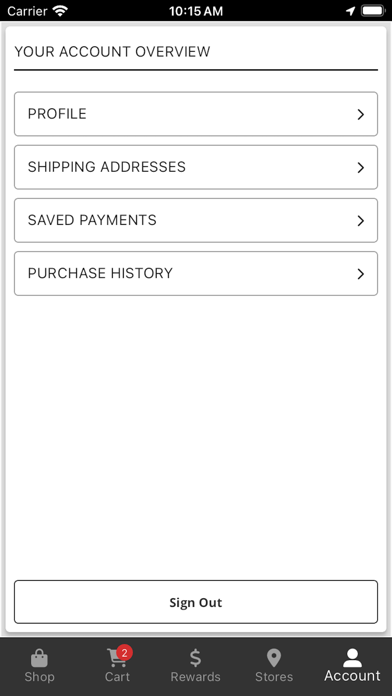The image size is (392, 696).
Task: Open the SAVED PAYMENTS row
Action: click(196, 221)
